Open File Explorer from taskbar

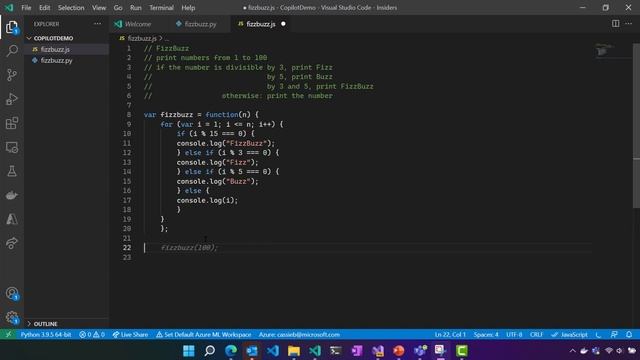click(x=294, y=351)
